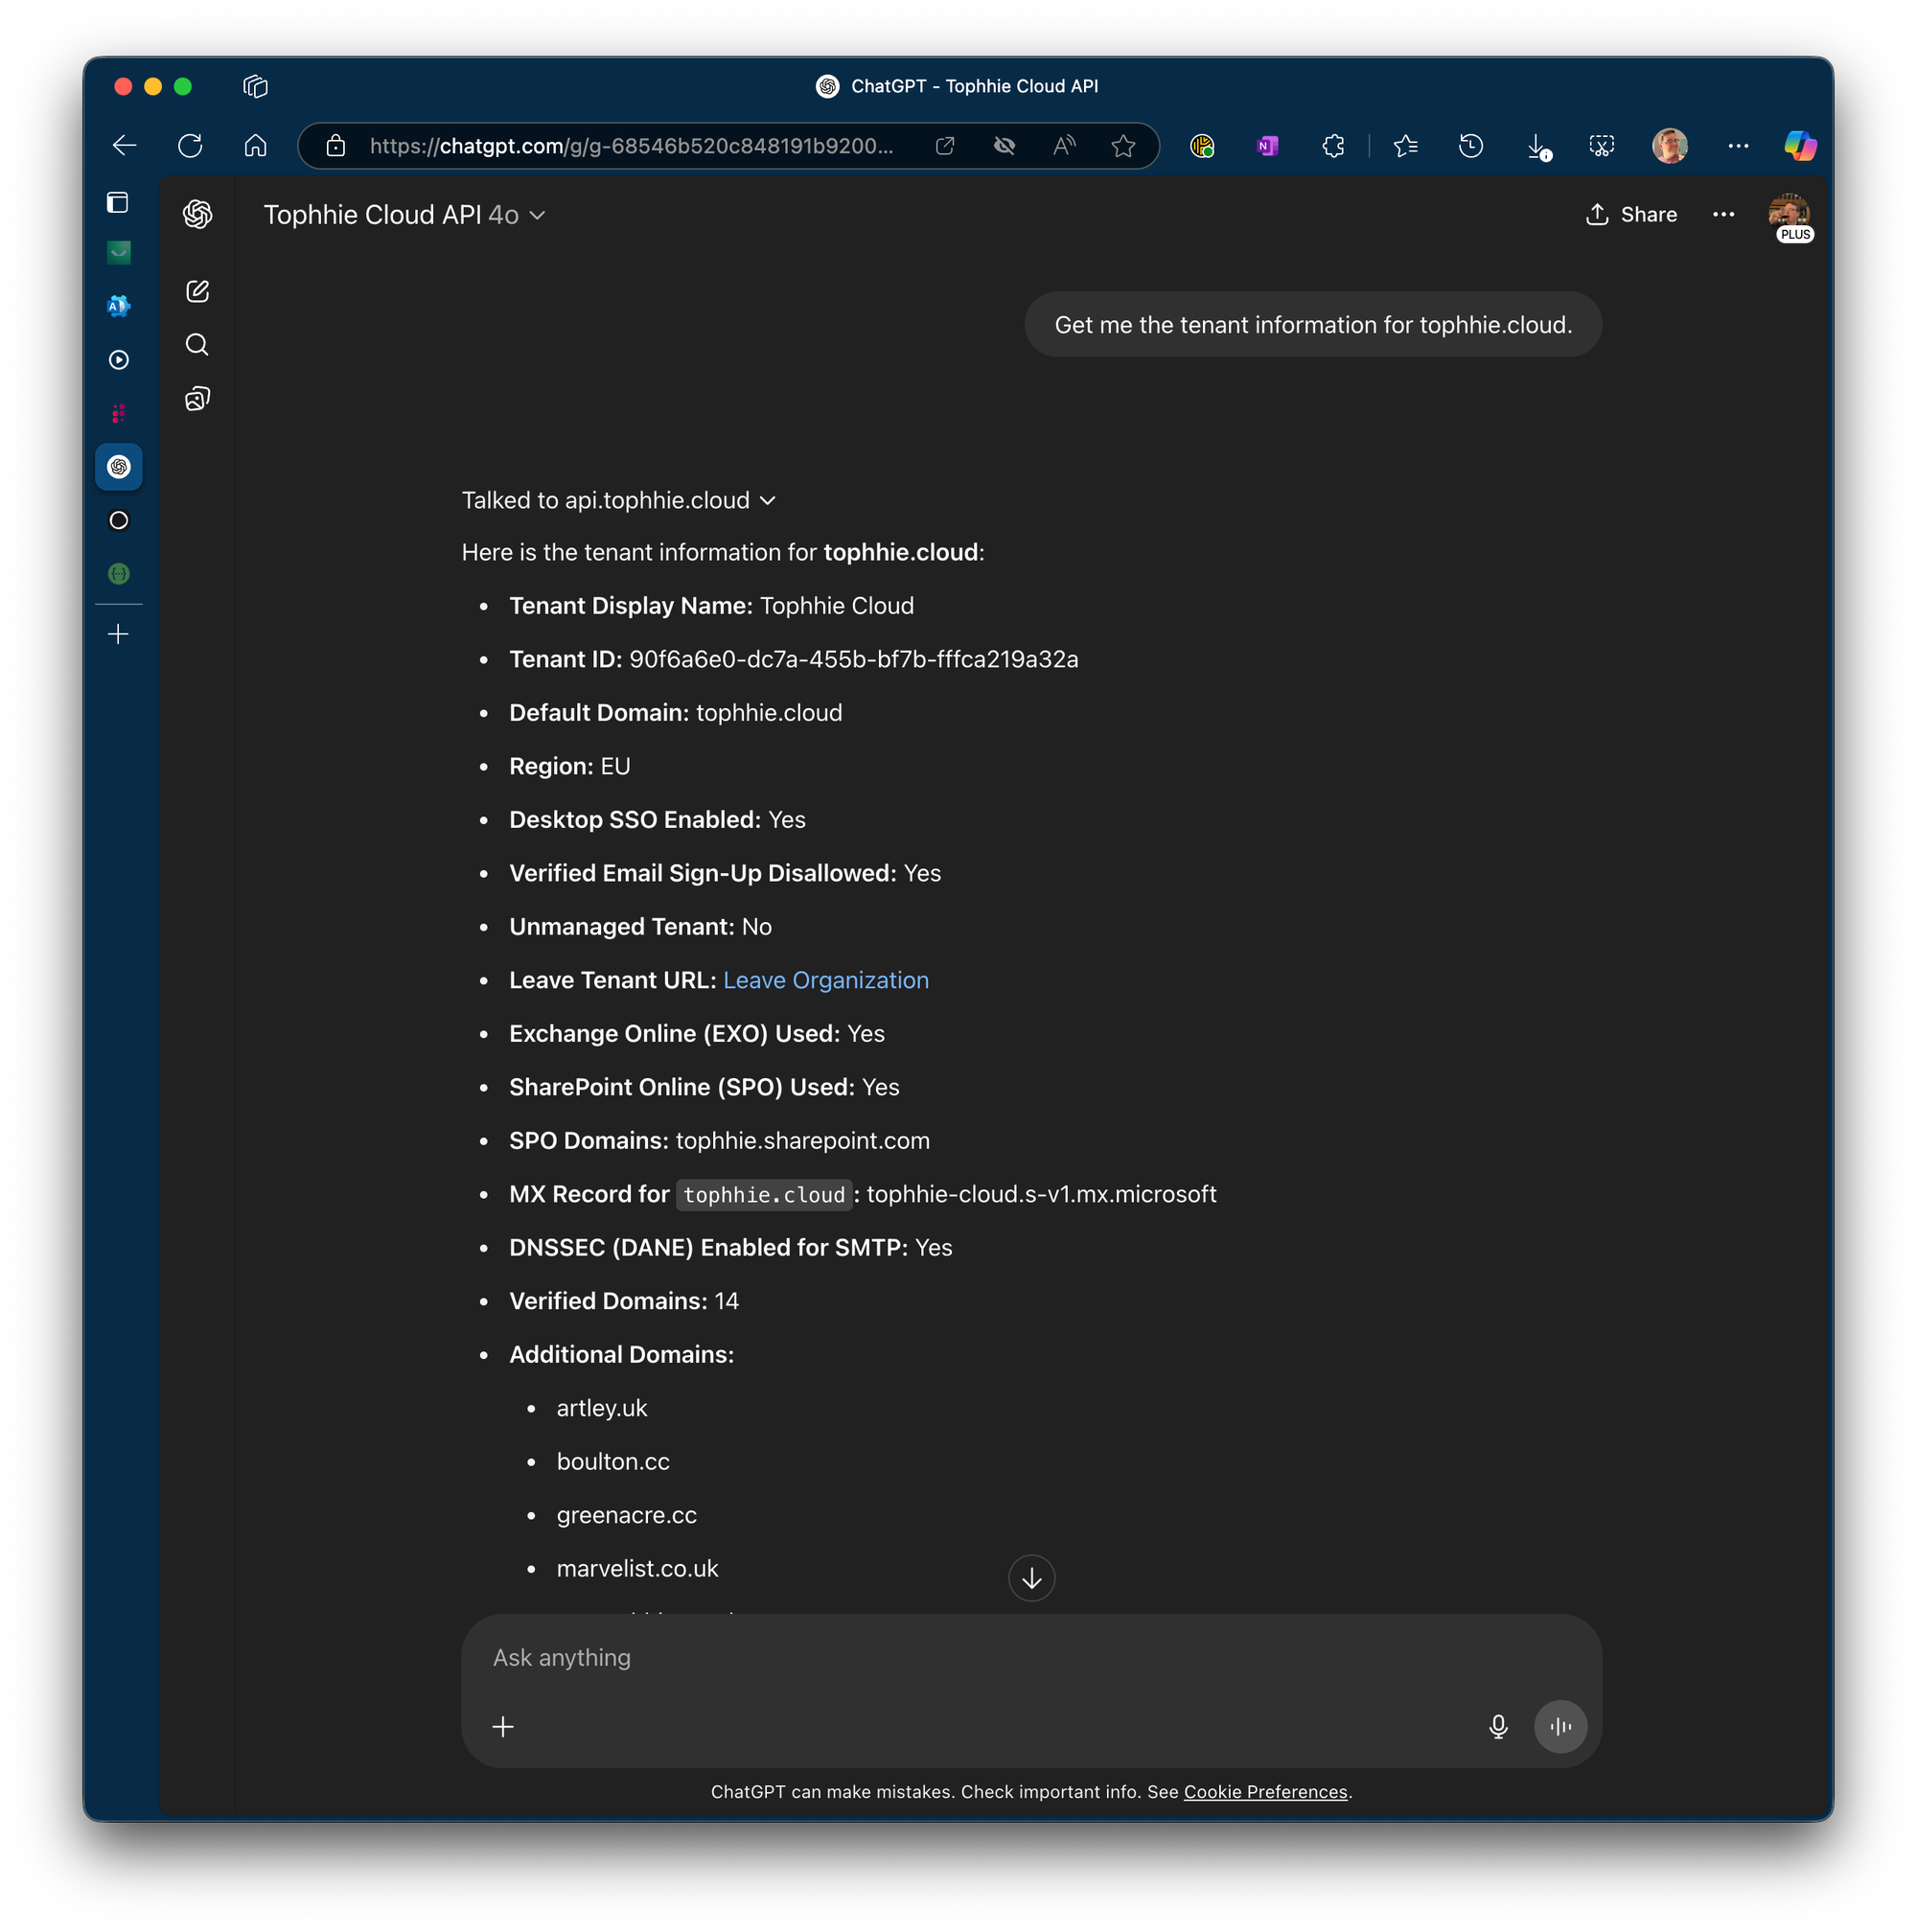The image size is (1917, 1932).
Task: Expand Talked to api.tophhie.cloud details
Action: (x=618, y=500)
